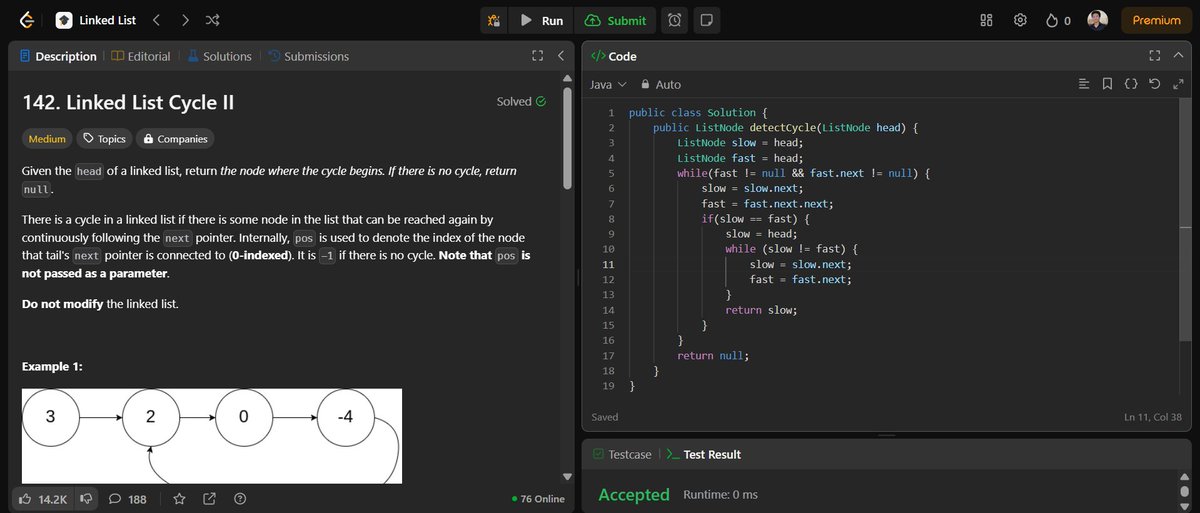
Task: Bookmark the code with bookmark icon
Action: (1107, 85)
